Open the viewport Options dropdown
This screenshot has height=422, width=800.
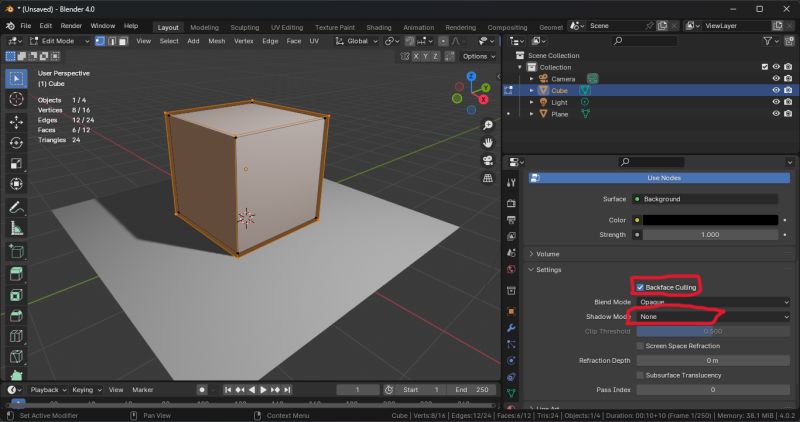coord(479,56)
